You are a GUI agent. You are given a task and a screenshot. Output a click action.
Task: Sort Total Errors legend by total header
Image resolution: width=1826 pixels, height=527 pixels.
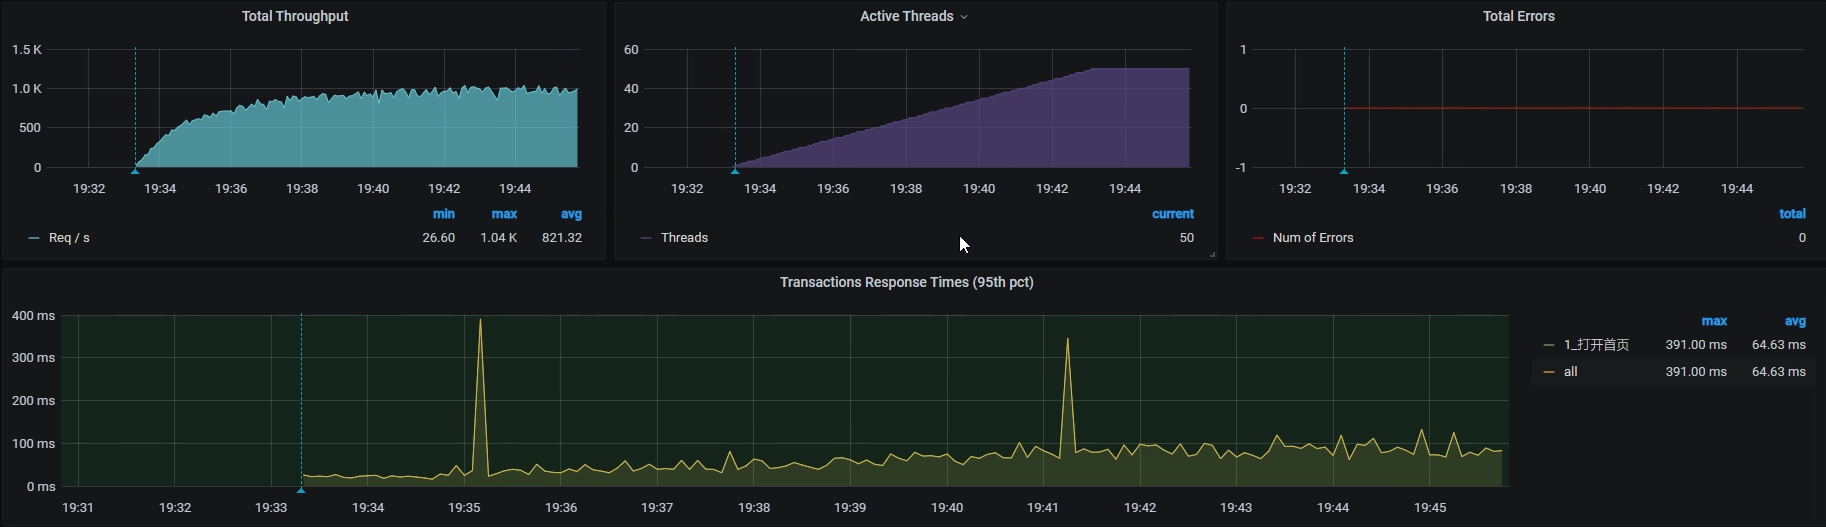point(1792,214)
